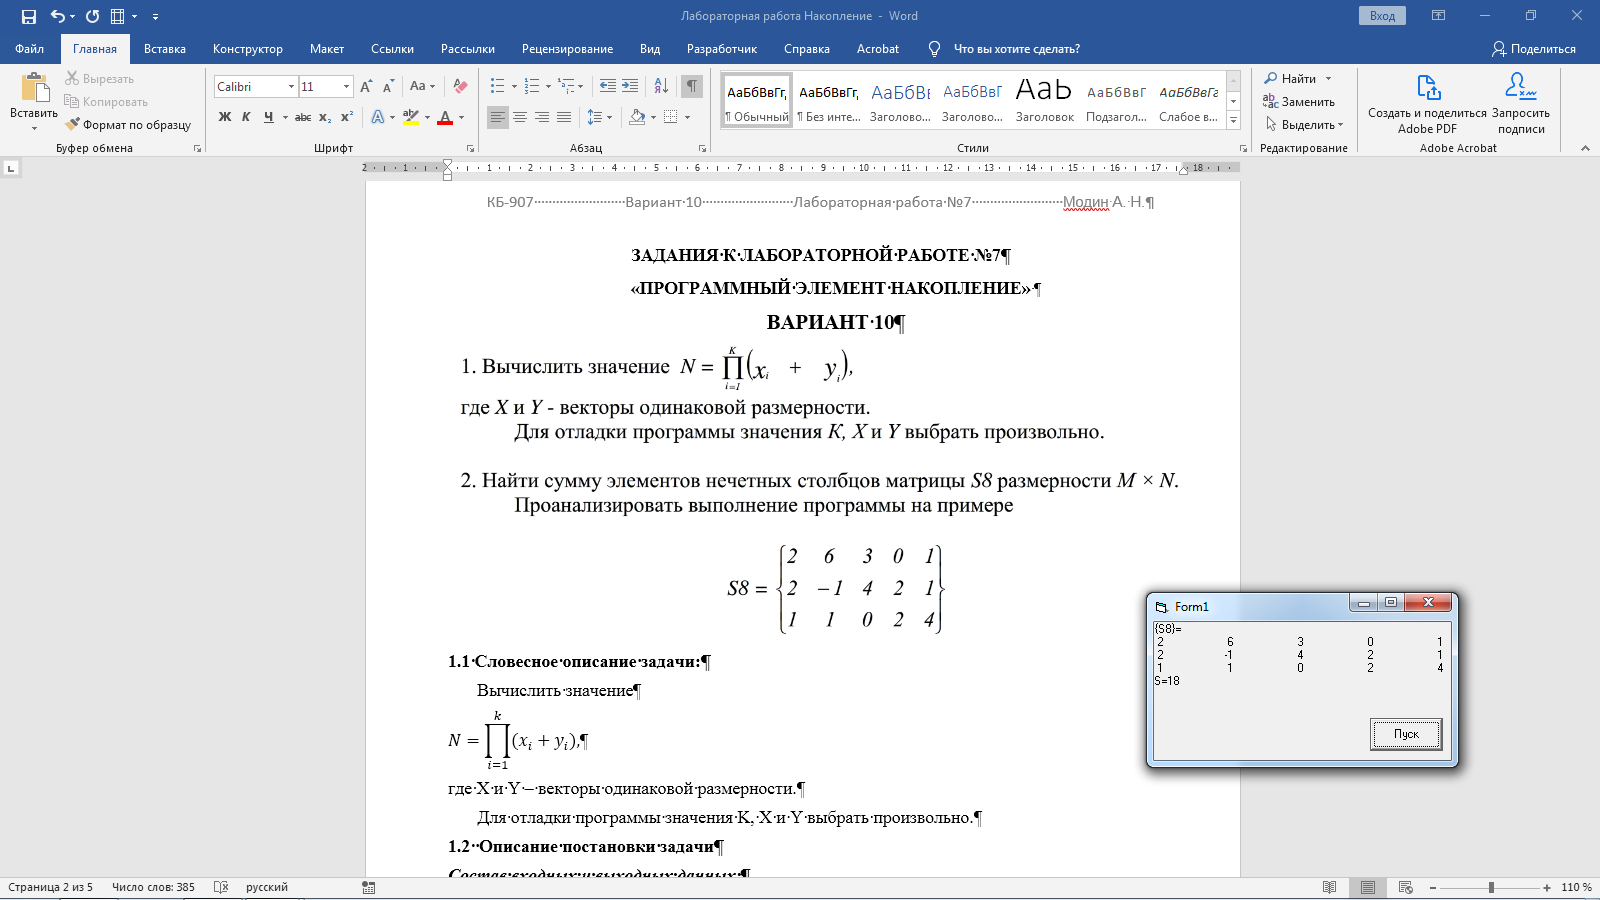Toggle paragraph marks display ¶

pyautogui.click(x=692, y=86)
